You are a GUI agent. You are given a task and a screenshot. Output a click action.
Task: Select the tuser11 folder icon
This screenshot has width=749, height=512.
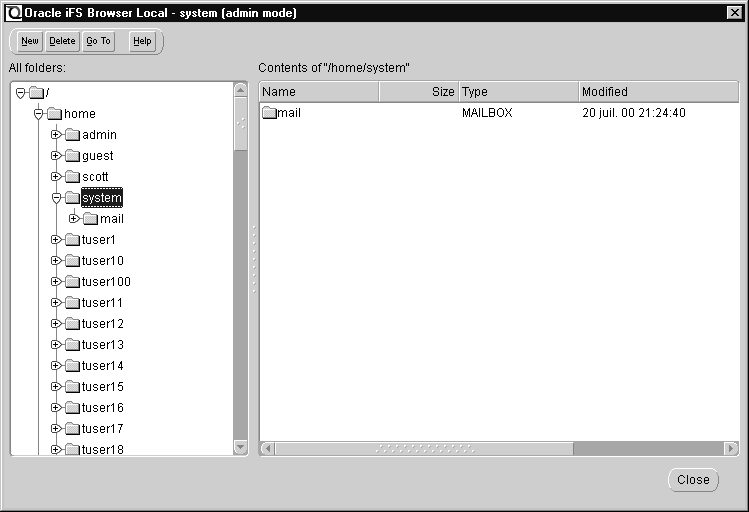[x=72, y=303]
